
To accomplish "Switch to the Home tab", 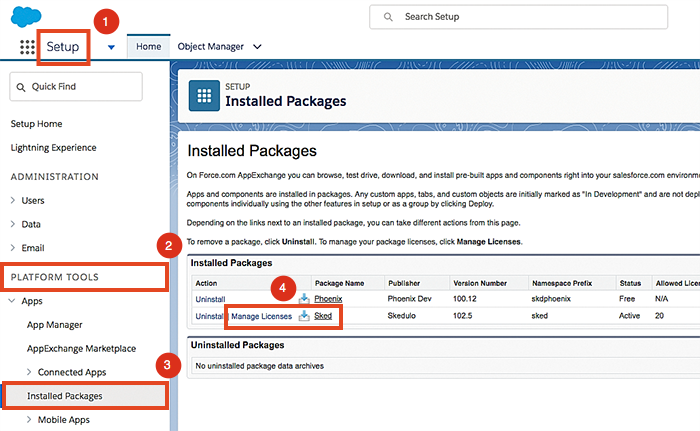I will pos(149,46).
